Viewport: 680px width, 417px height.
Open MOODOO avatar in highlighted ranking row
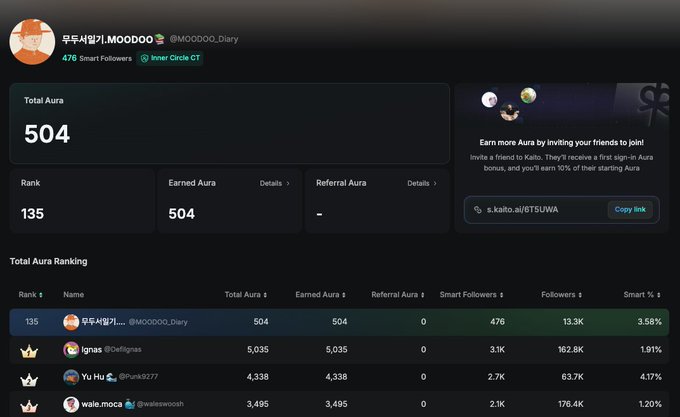(x=71, y=322)
